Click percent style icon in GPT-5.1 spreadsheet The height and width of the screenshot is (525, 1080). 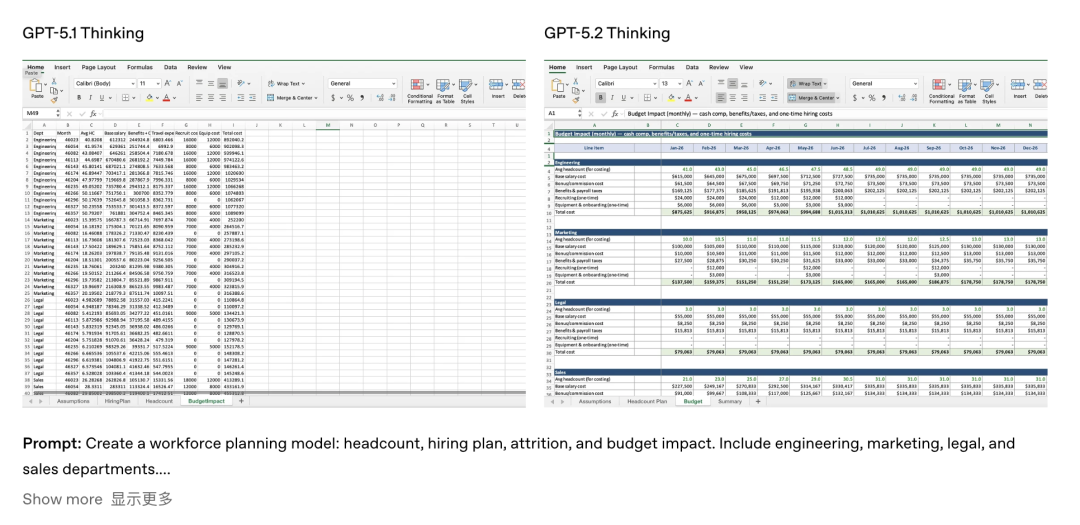[x=350, y=98]
